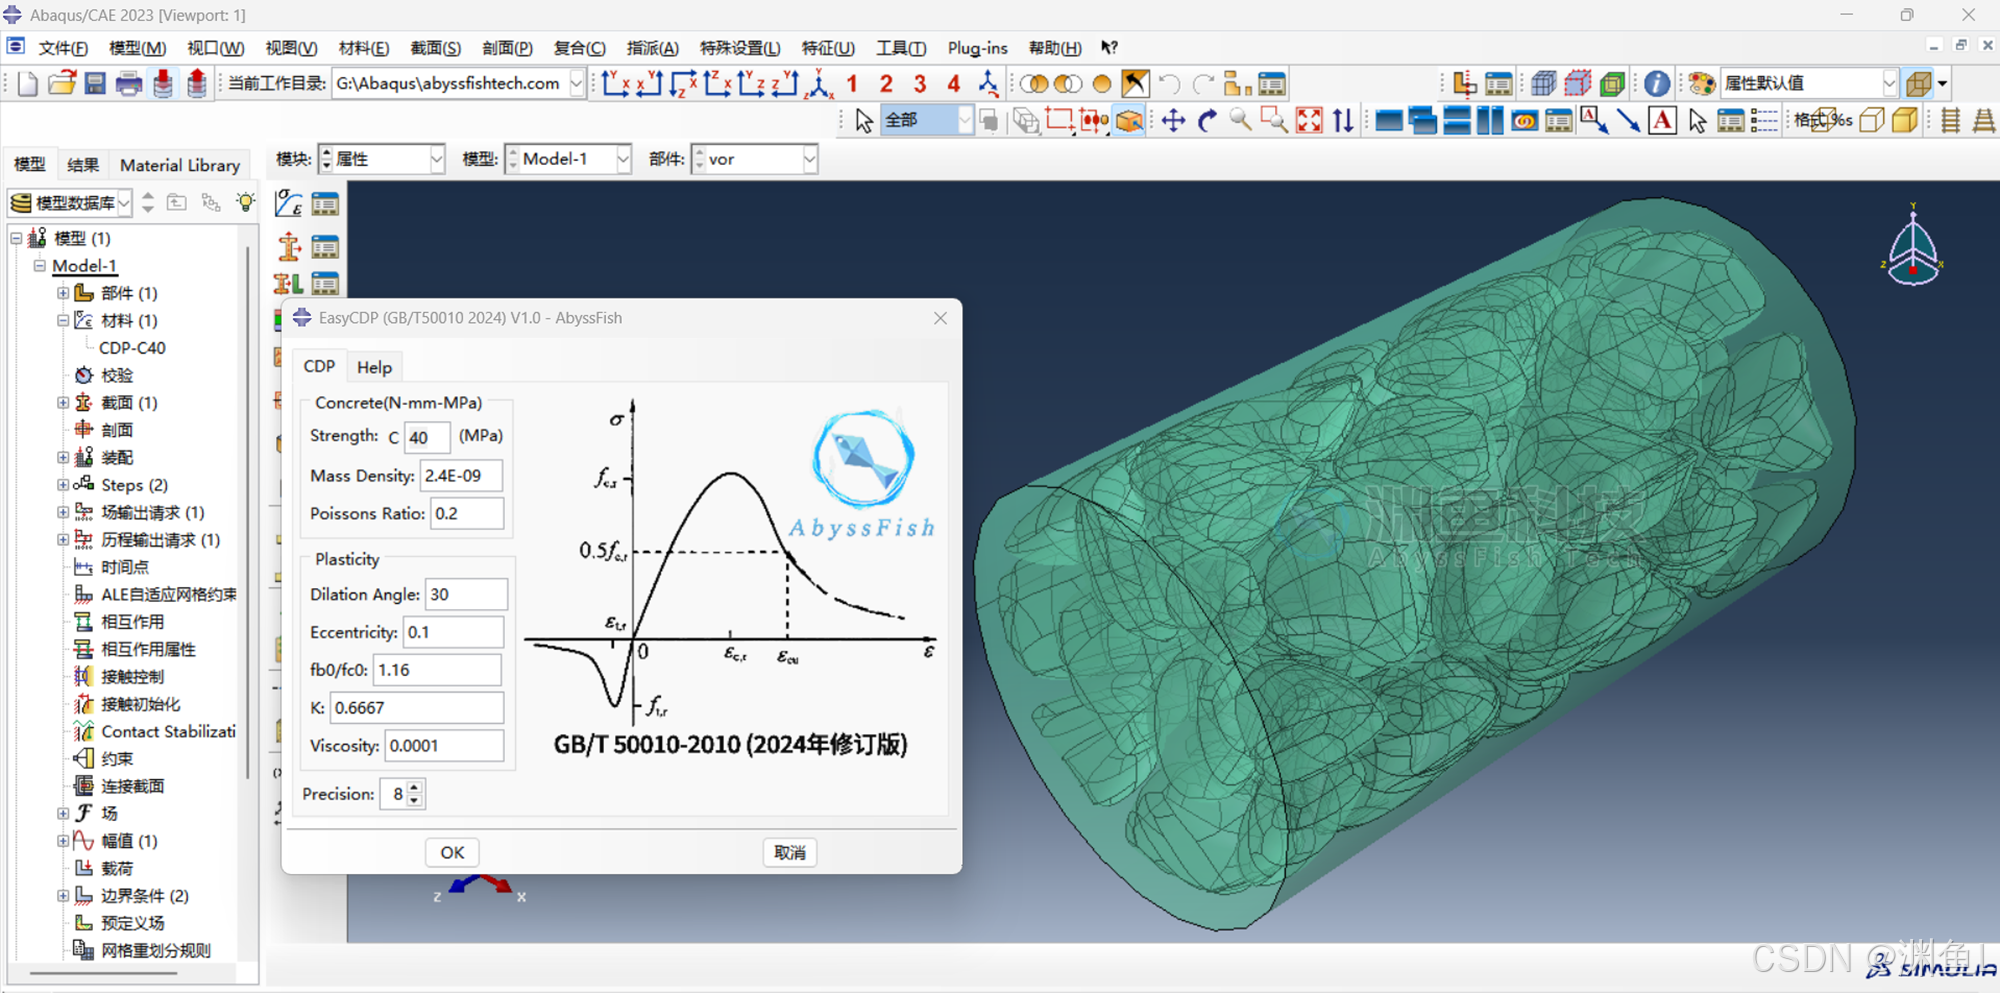
Task: Click the Mass Density input field
Action: pos(461,476)
